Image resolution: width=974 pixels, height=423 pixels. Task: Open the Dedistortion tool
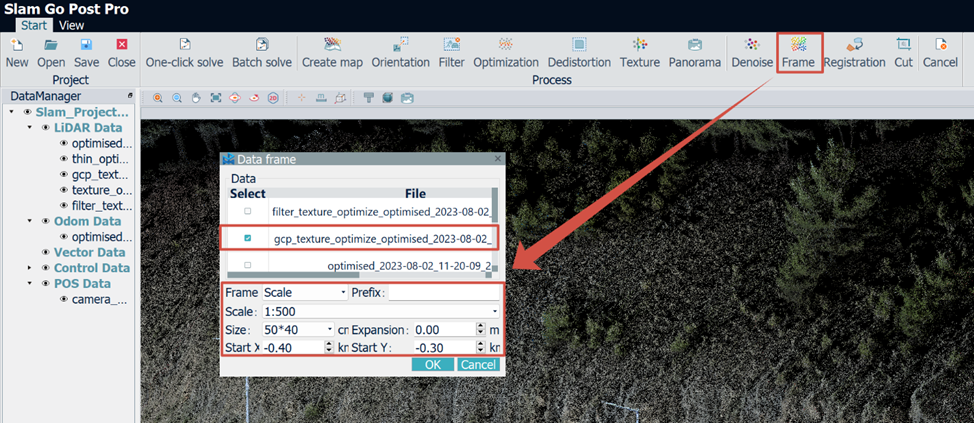coord(579,53)
